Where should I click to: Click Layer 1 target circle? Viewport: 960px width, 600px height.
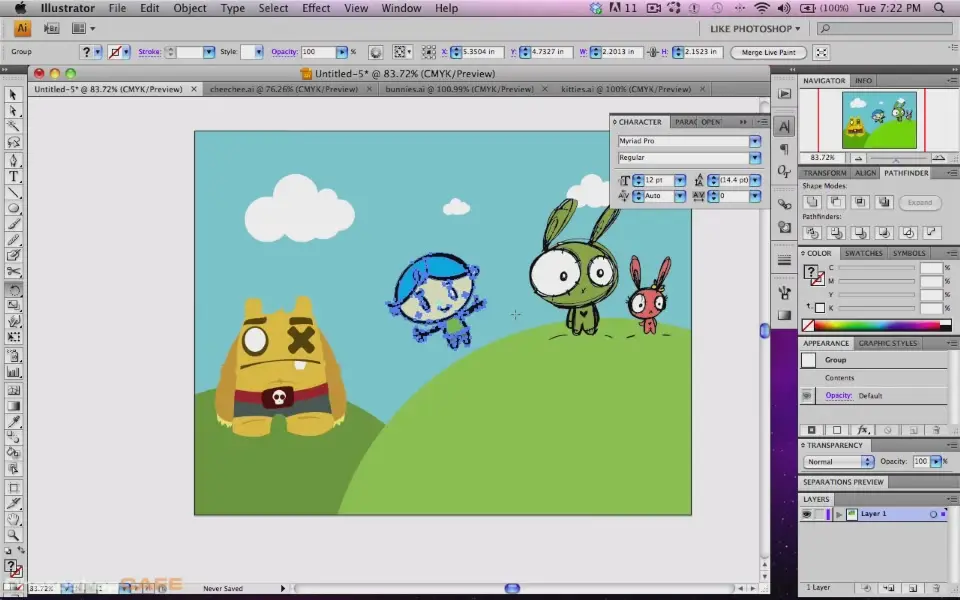(x=933, y=514)
